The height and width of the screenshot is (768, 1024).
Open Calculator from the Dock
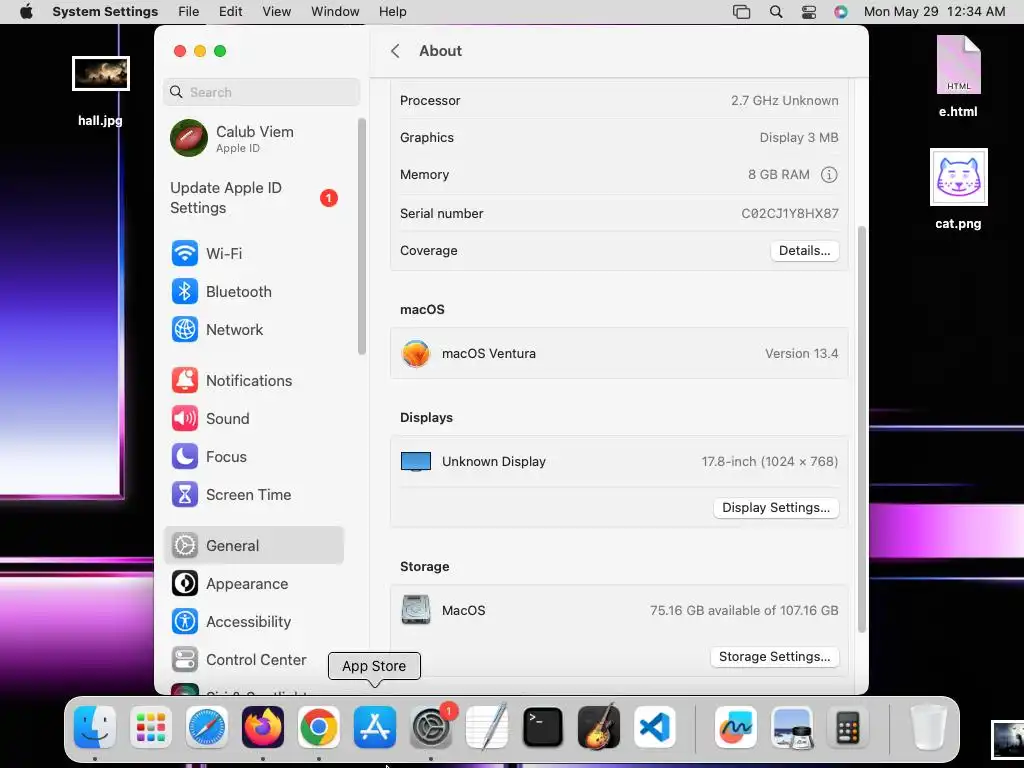click(848, 727)
